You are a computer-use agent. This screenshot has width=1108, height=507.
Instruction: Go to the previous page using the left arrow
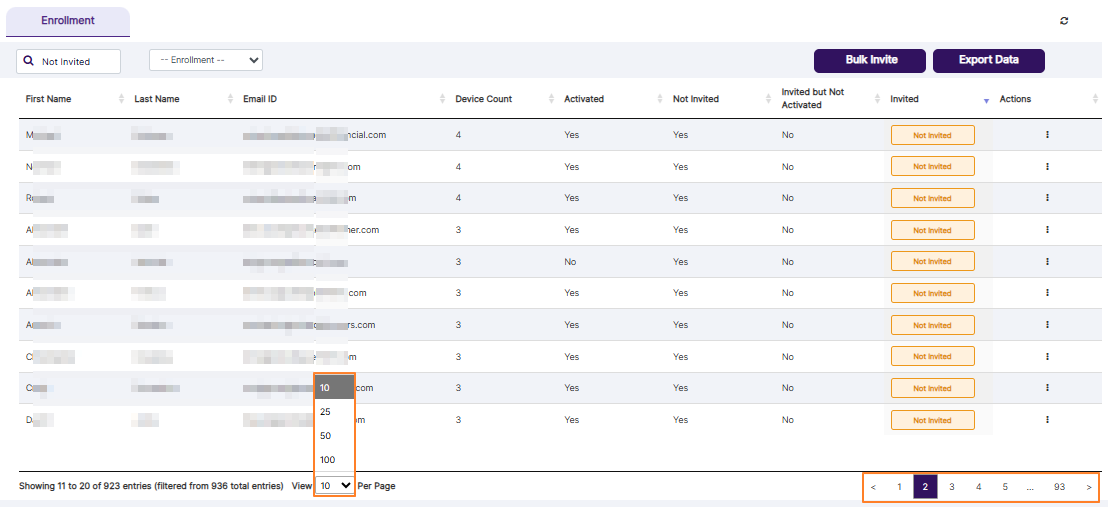pyautogui.click(x=873, y=486)
